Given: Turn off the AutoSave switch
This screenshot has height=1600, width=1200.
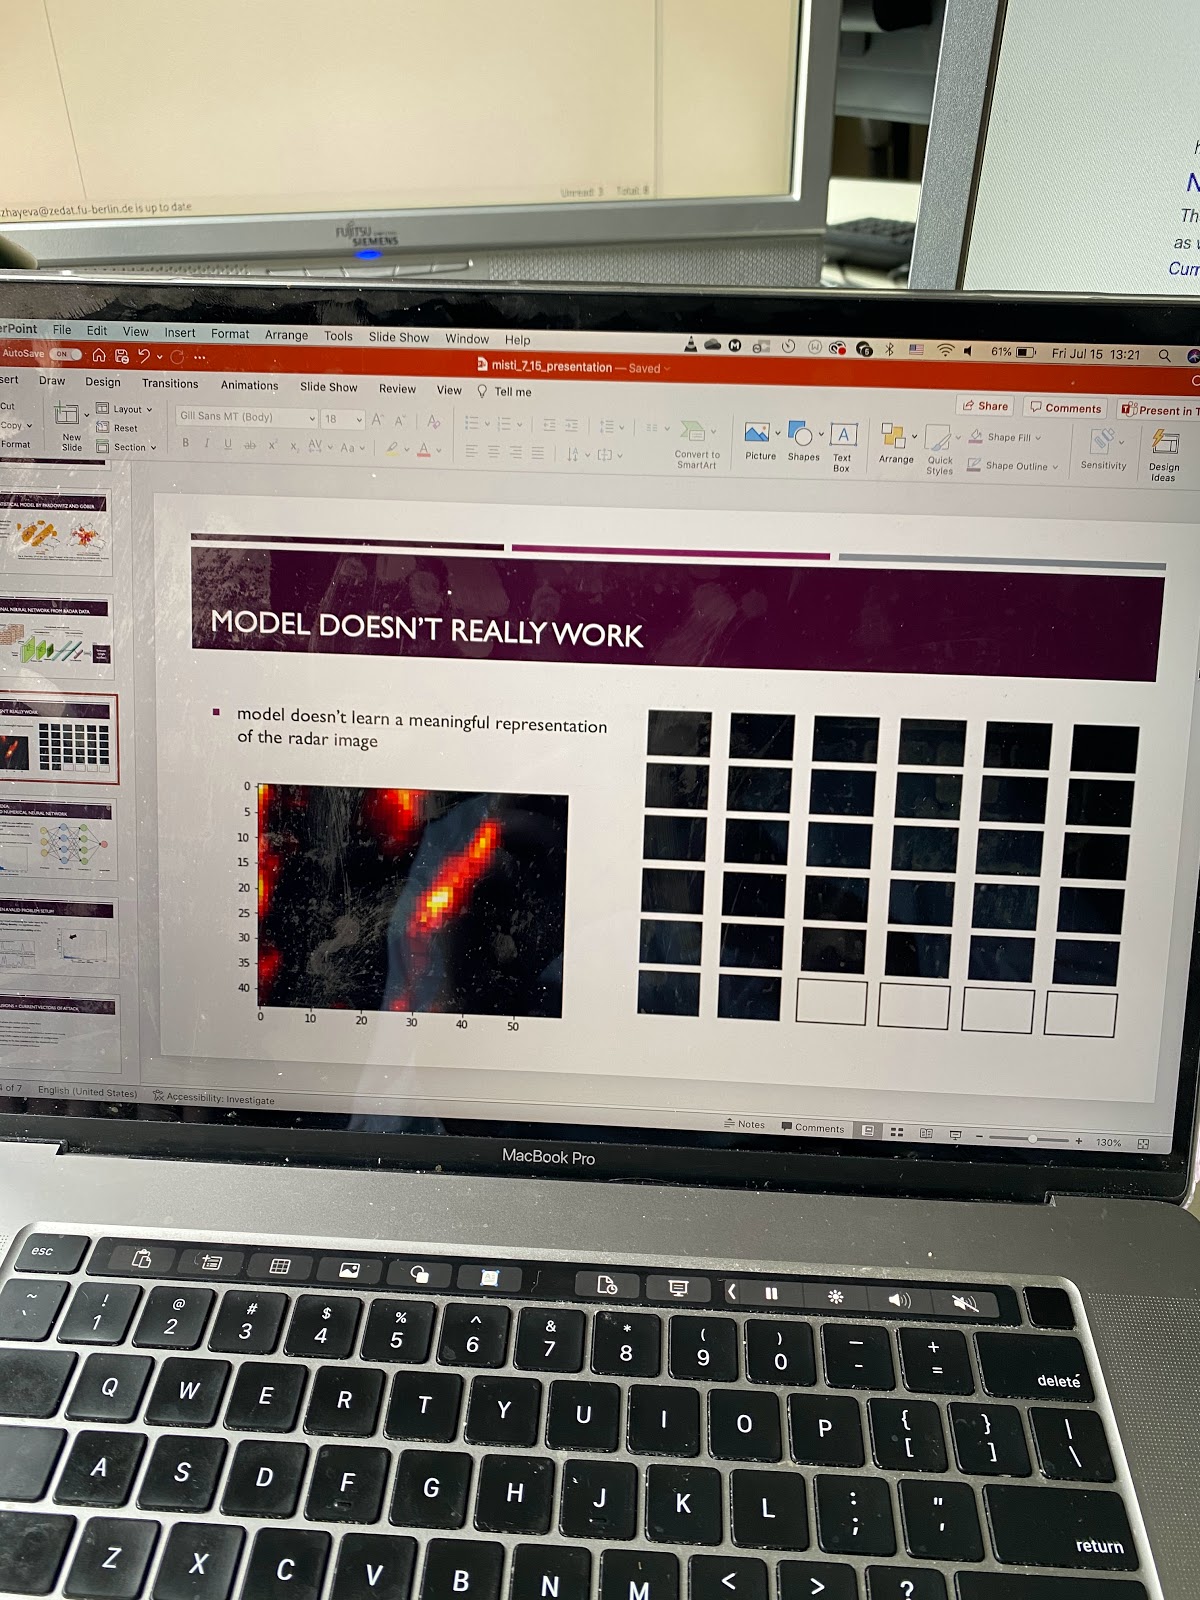Looking at the screenshot, I should [x=65, y=354].
